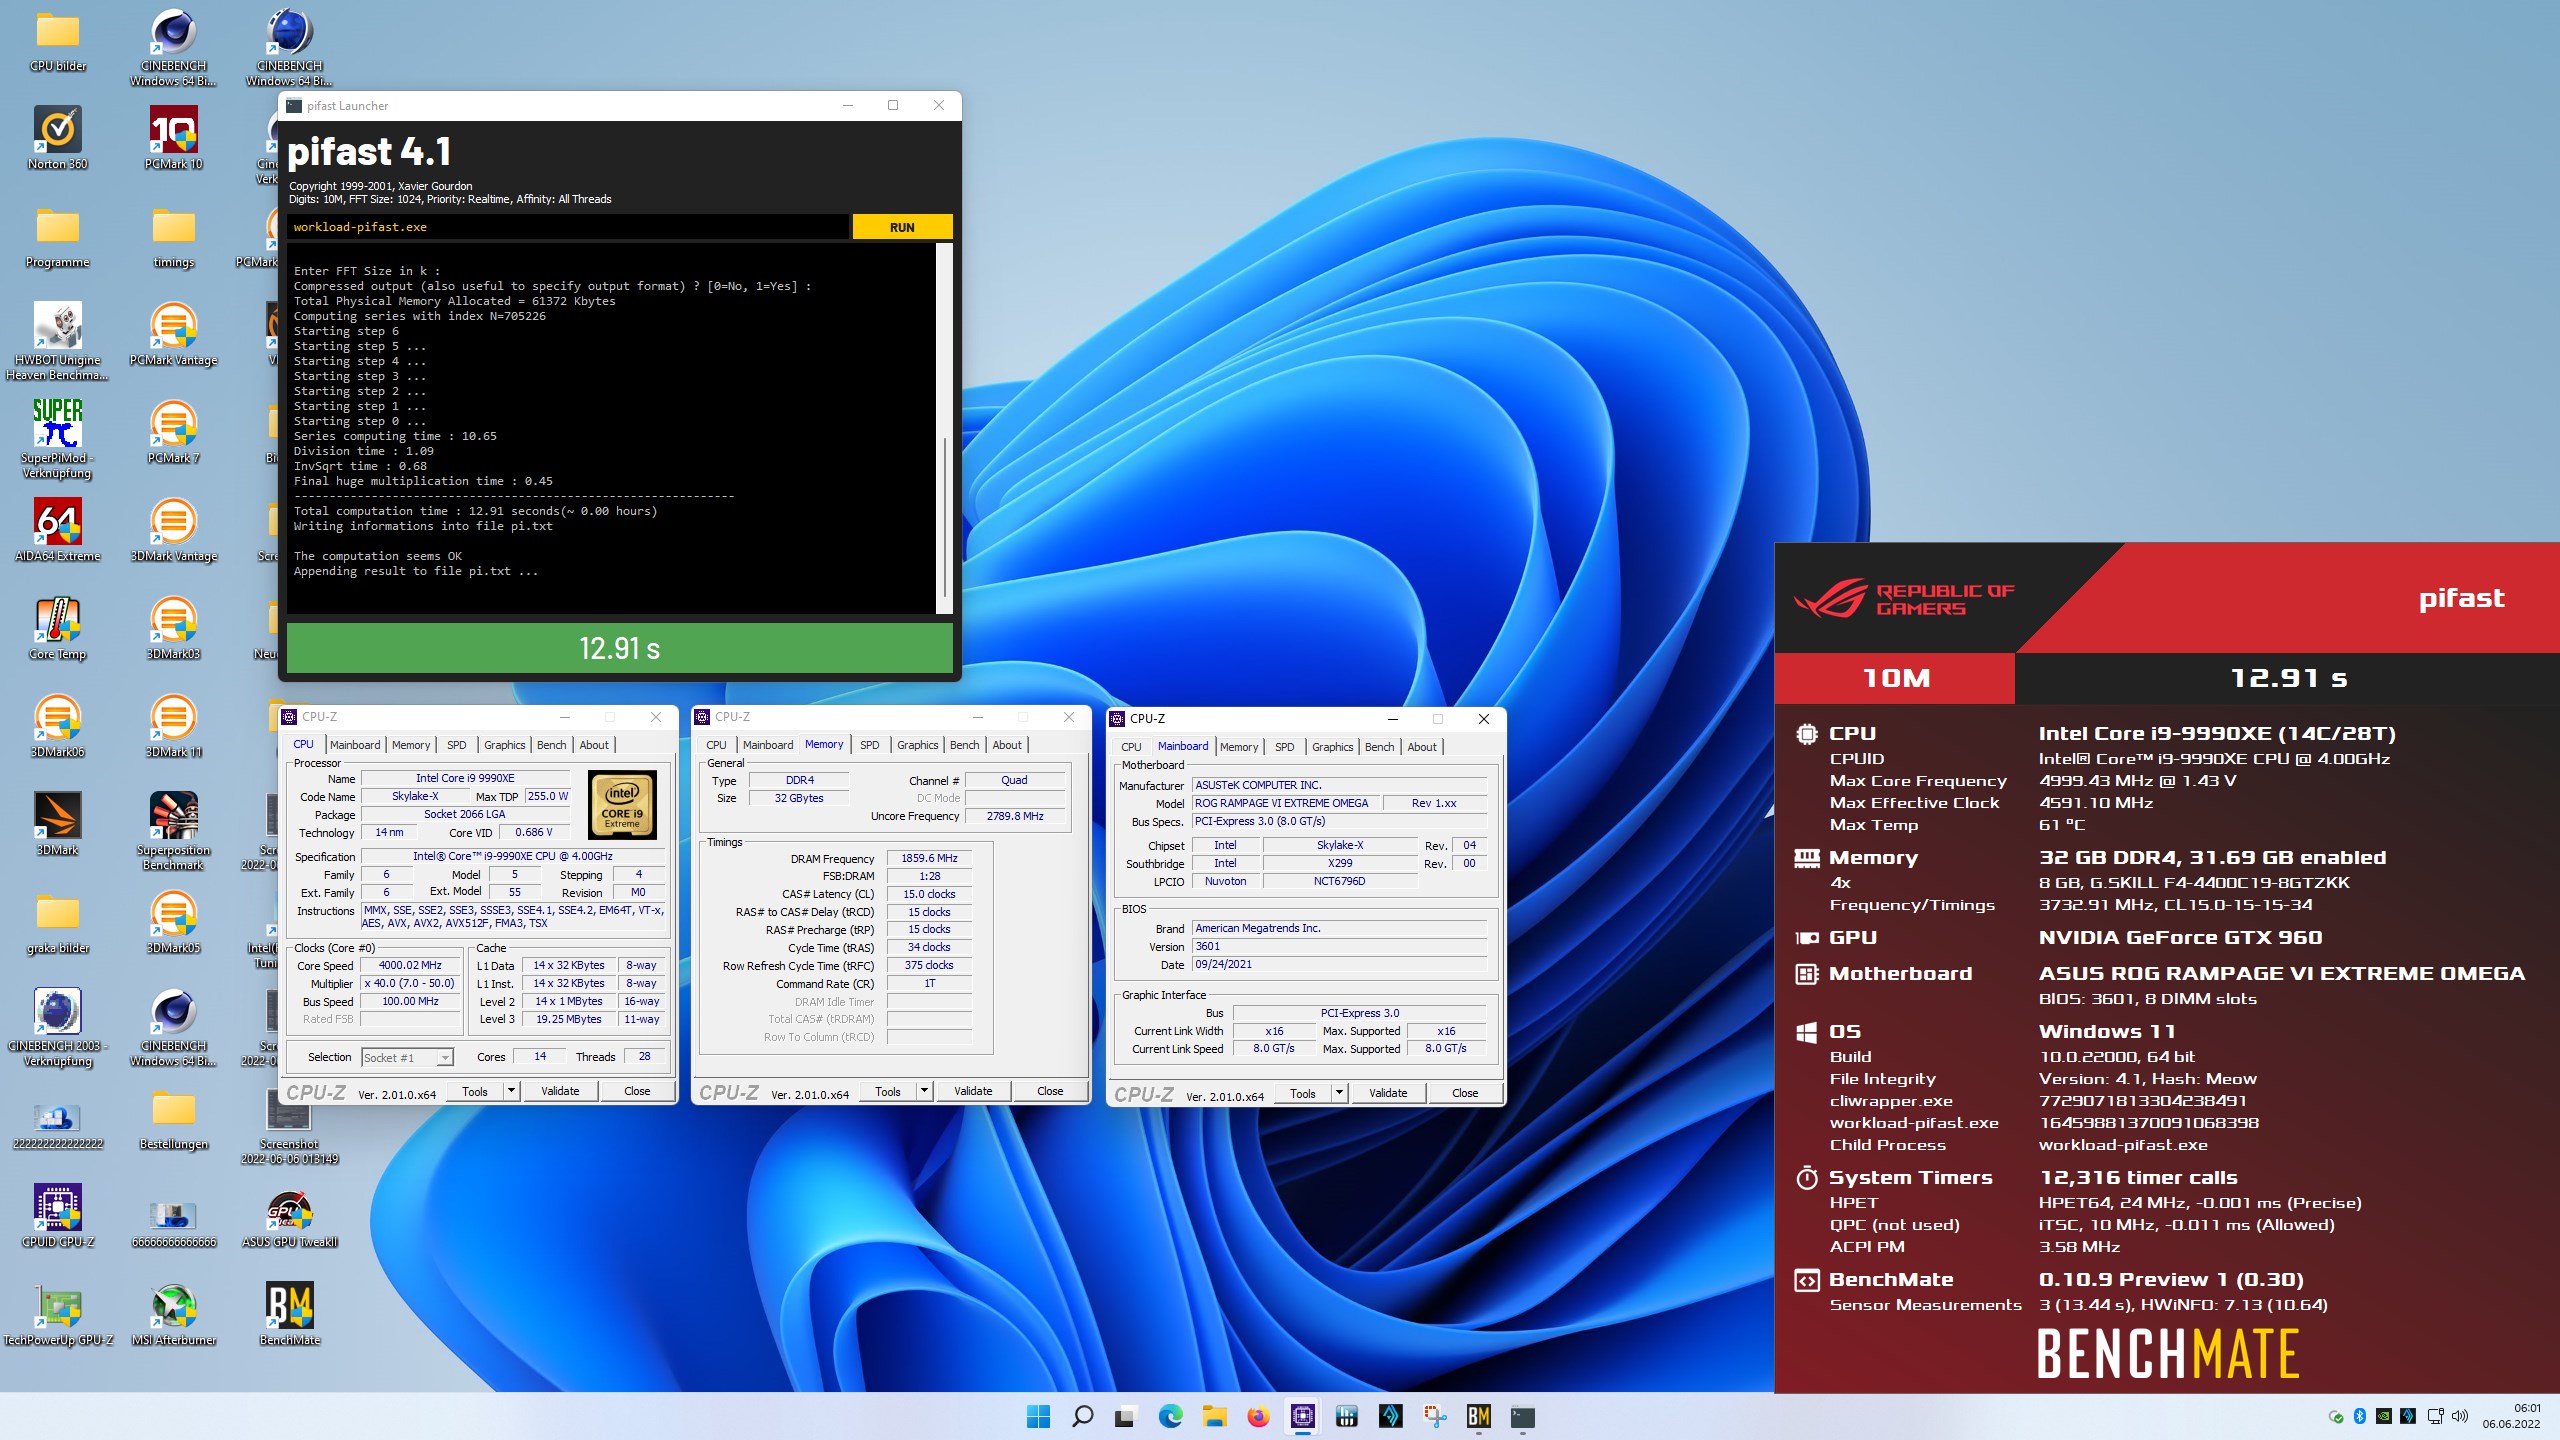Open SPD tab in middle CPU-Z window

coord(869,745)
